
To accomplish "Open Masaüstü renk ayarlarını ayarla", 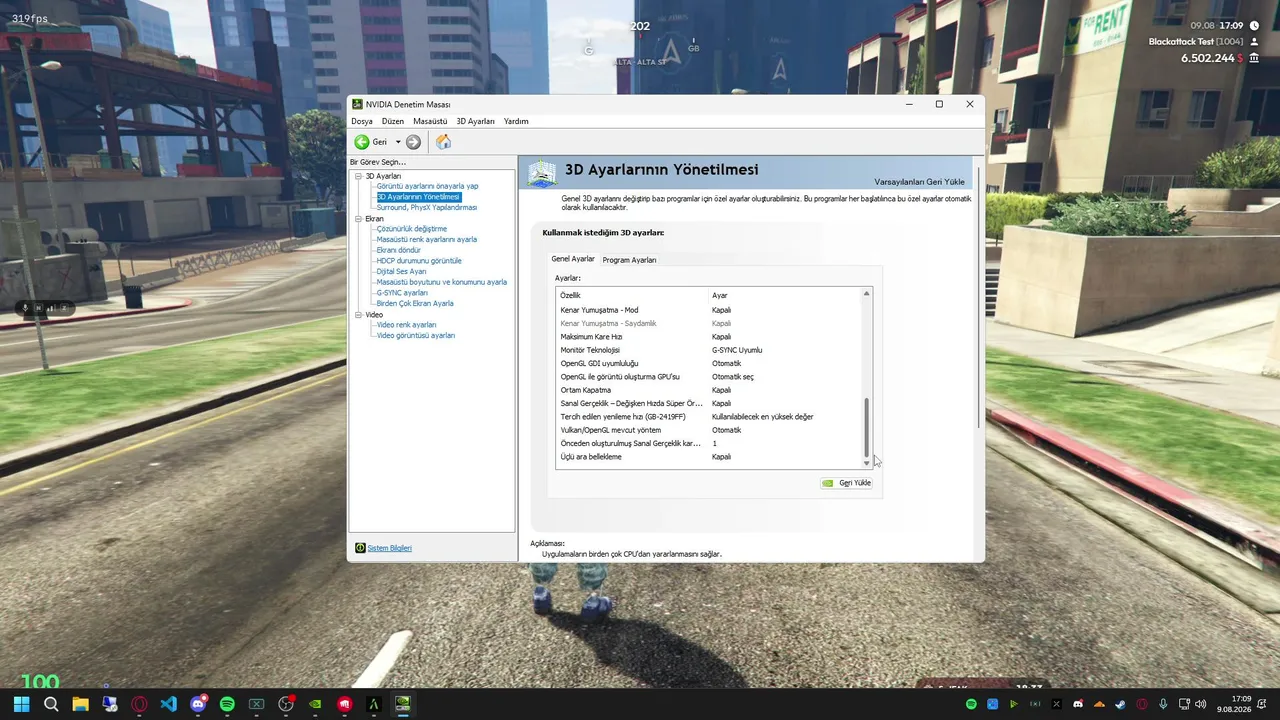I will point(426,240).
